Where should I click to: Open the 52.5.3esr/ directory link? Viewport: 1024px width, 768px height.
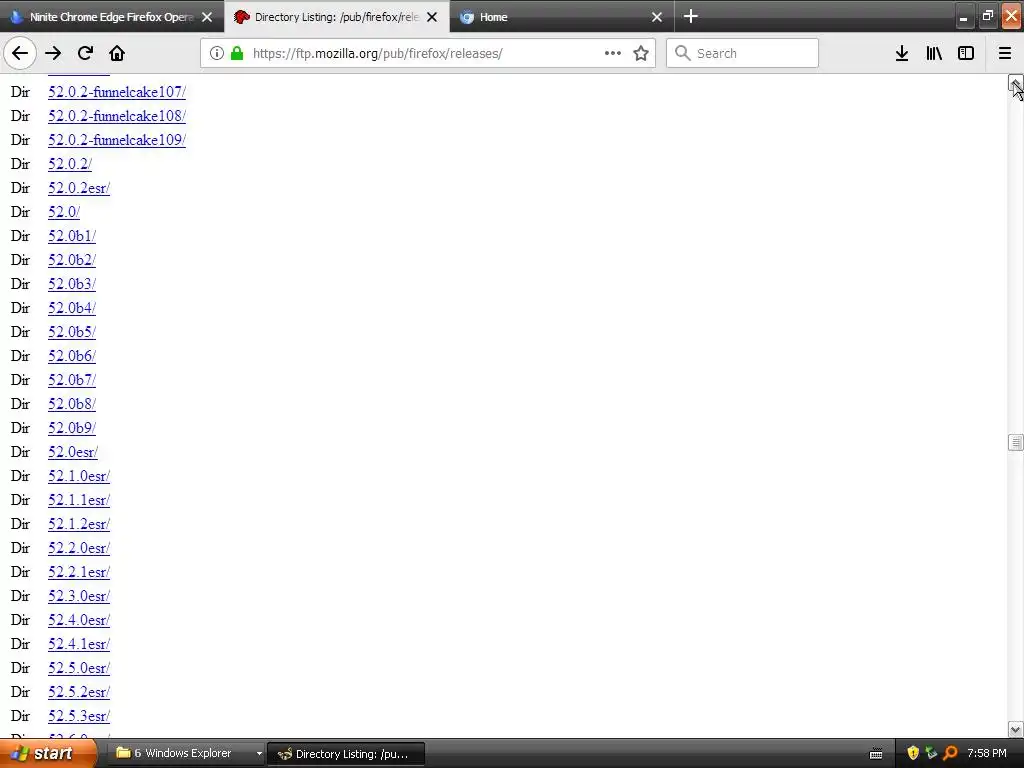point(79,716)
